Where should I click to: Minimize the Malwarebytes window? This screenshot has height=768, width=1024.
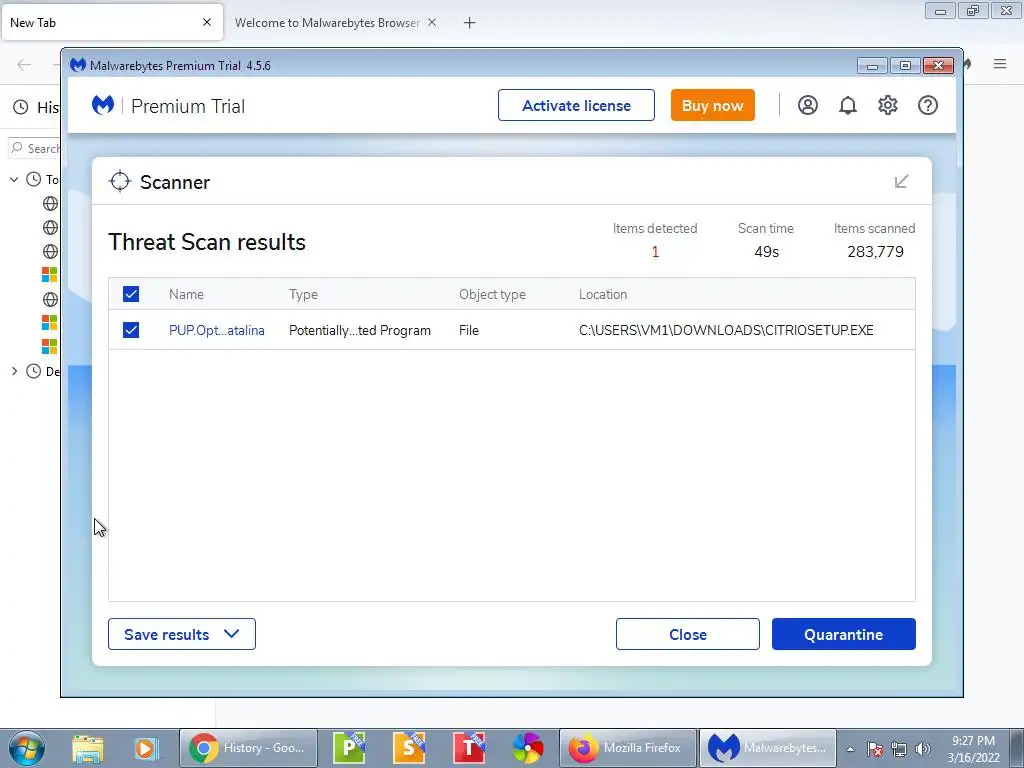872,65
